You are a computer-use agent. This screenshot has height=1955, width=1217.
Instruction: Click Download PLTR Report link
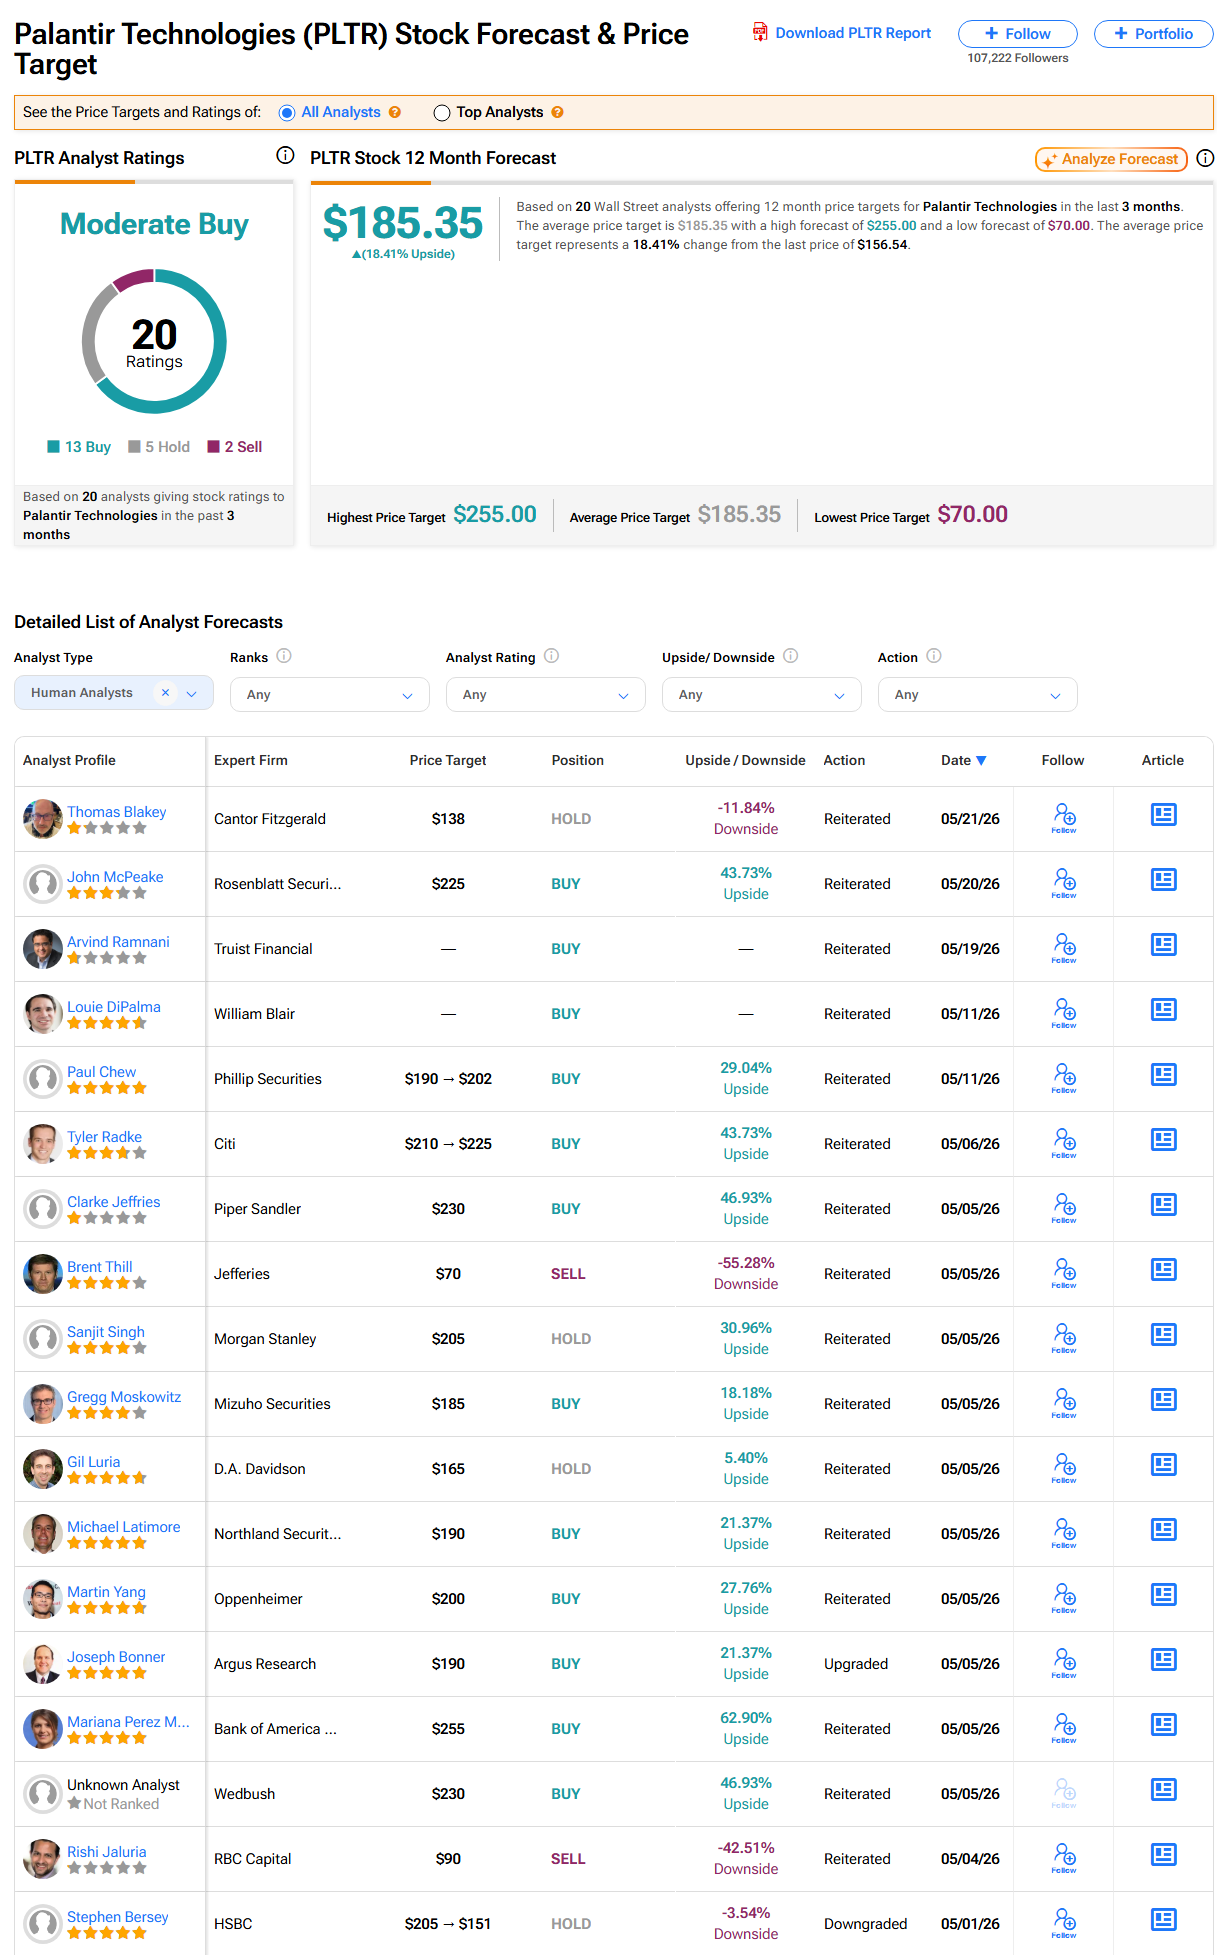point(842,33)
